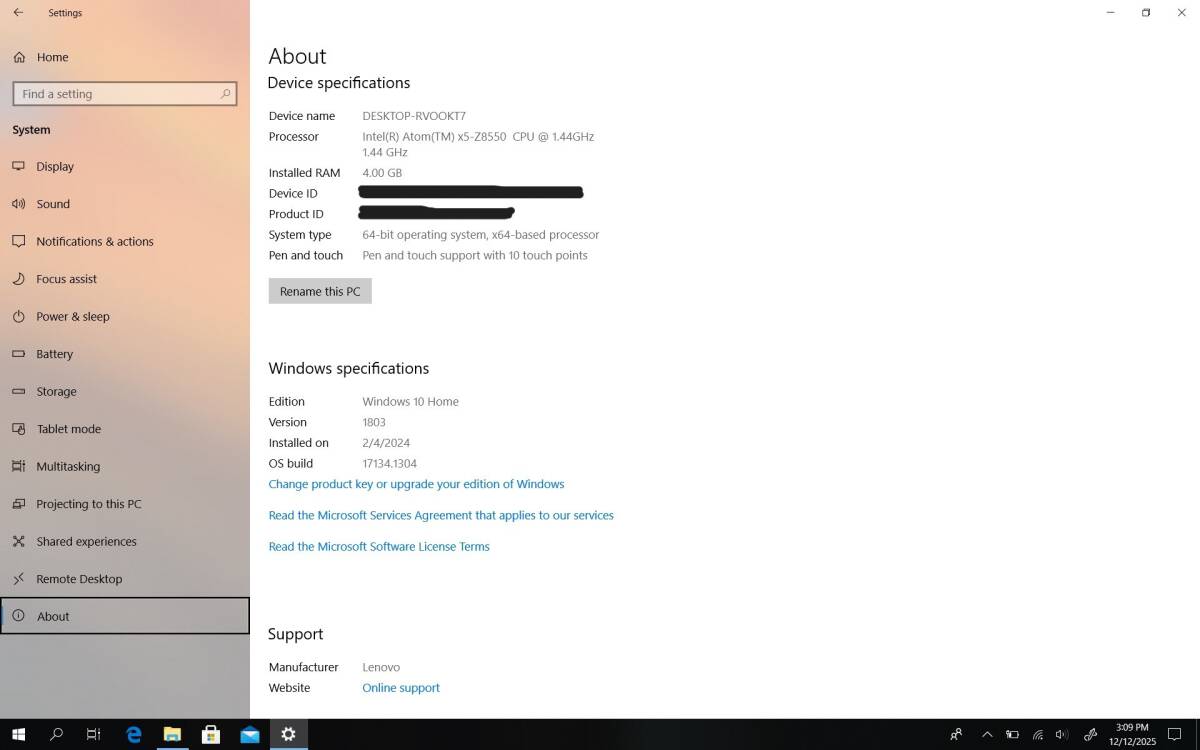The height and width of the screenshot is (750, 1200).
Task: Open Storage settings page
Action: point(56,392)
